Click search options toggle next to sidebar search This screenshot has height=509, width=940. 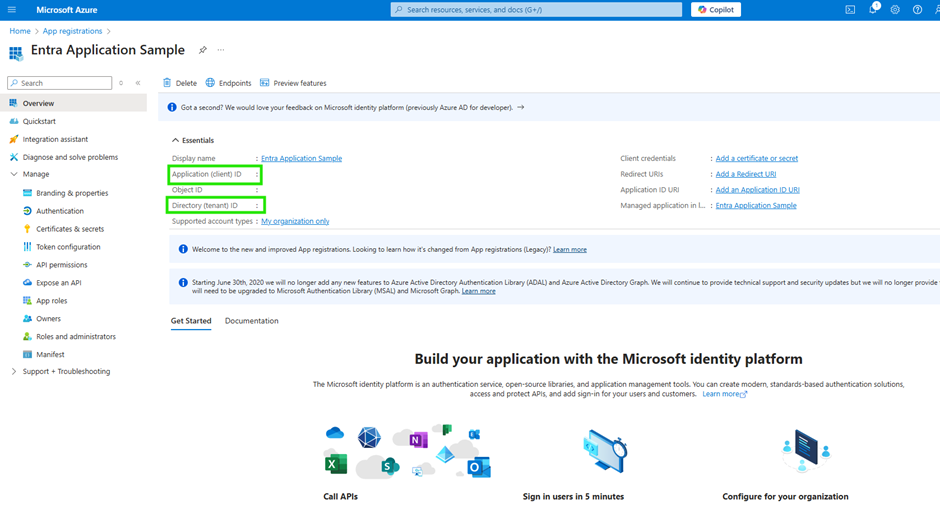click(x=121, y=83)
